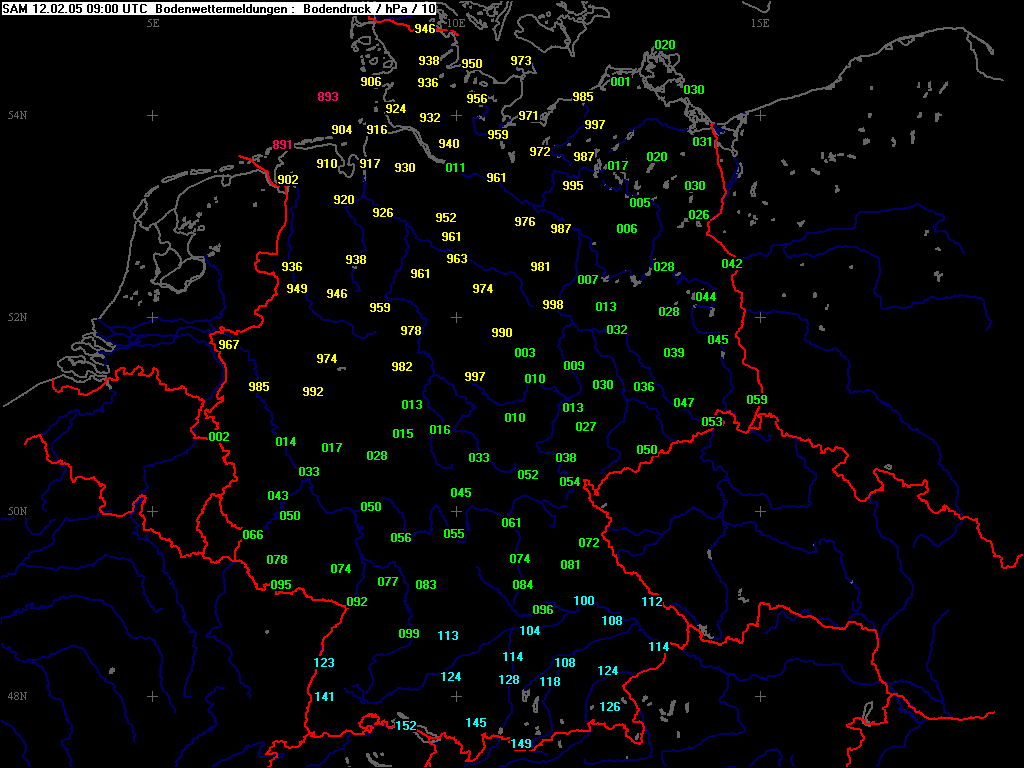Select the cyan 149 pressure reading
This screenshot has width=1024, height=768.
coord(521,743)
